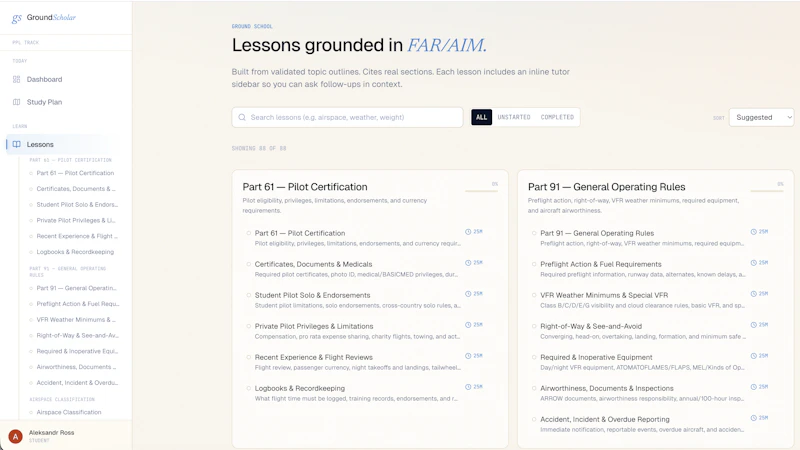The height and width of the screenshot is (450, 800).
Task: Click Part 91 card progress bar
Action: (767, 191)
